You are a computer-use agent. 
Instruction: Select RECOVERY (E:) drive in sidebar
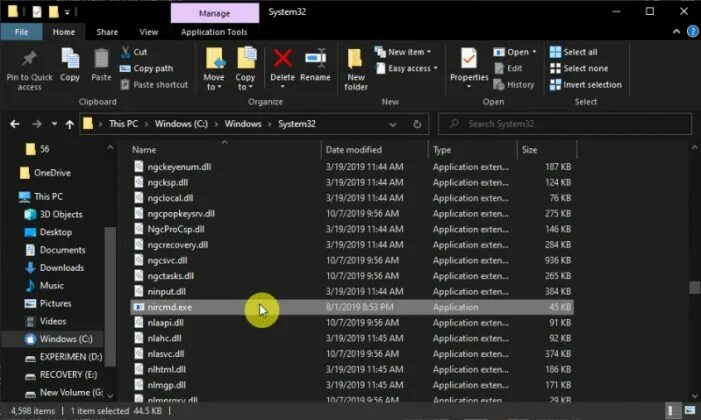point(61,375)
